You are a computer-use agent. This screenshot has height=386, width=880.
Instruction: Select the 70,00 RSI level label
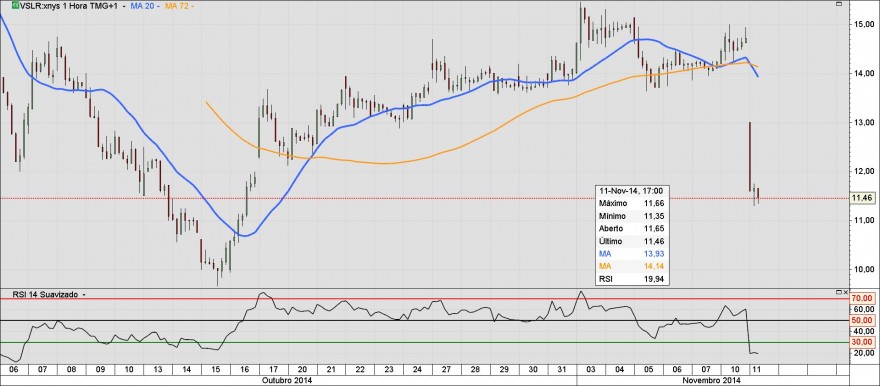click(863, 298)
